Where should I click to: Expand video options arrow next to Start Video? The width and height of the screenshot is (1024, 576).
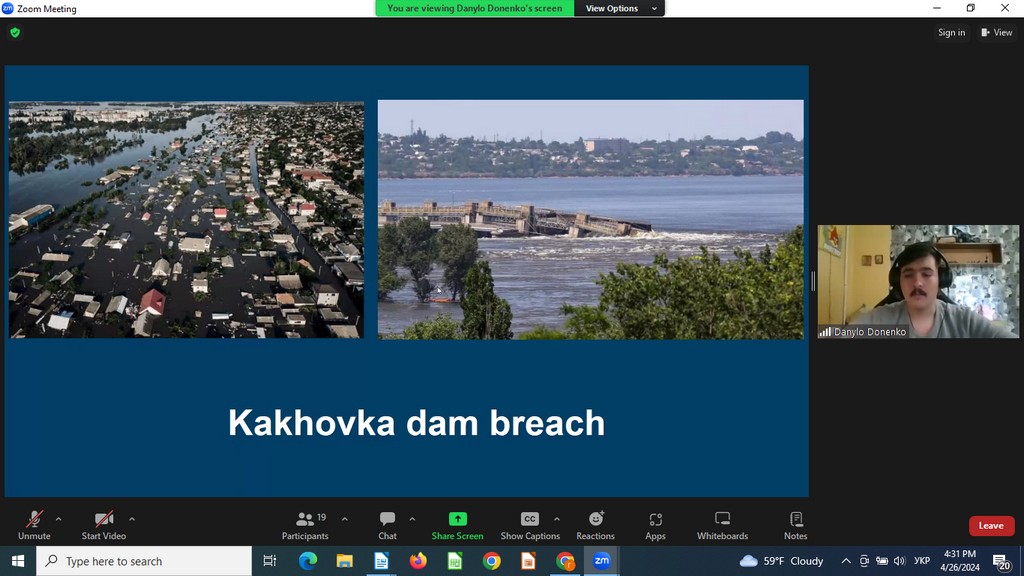pos(132,519)
